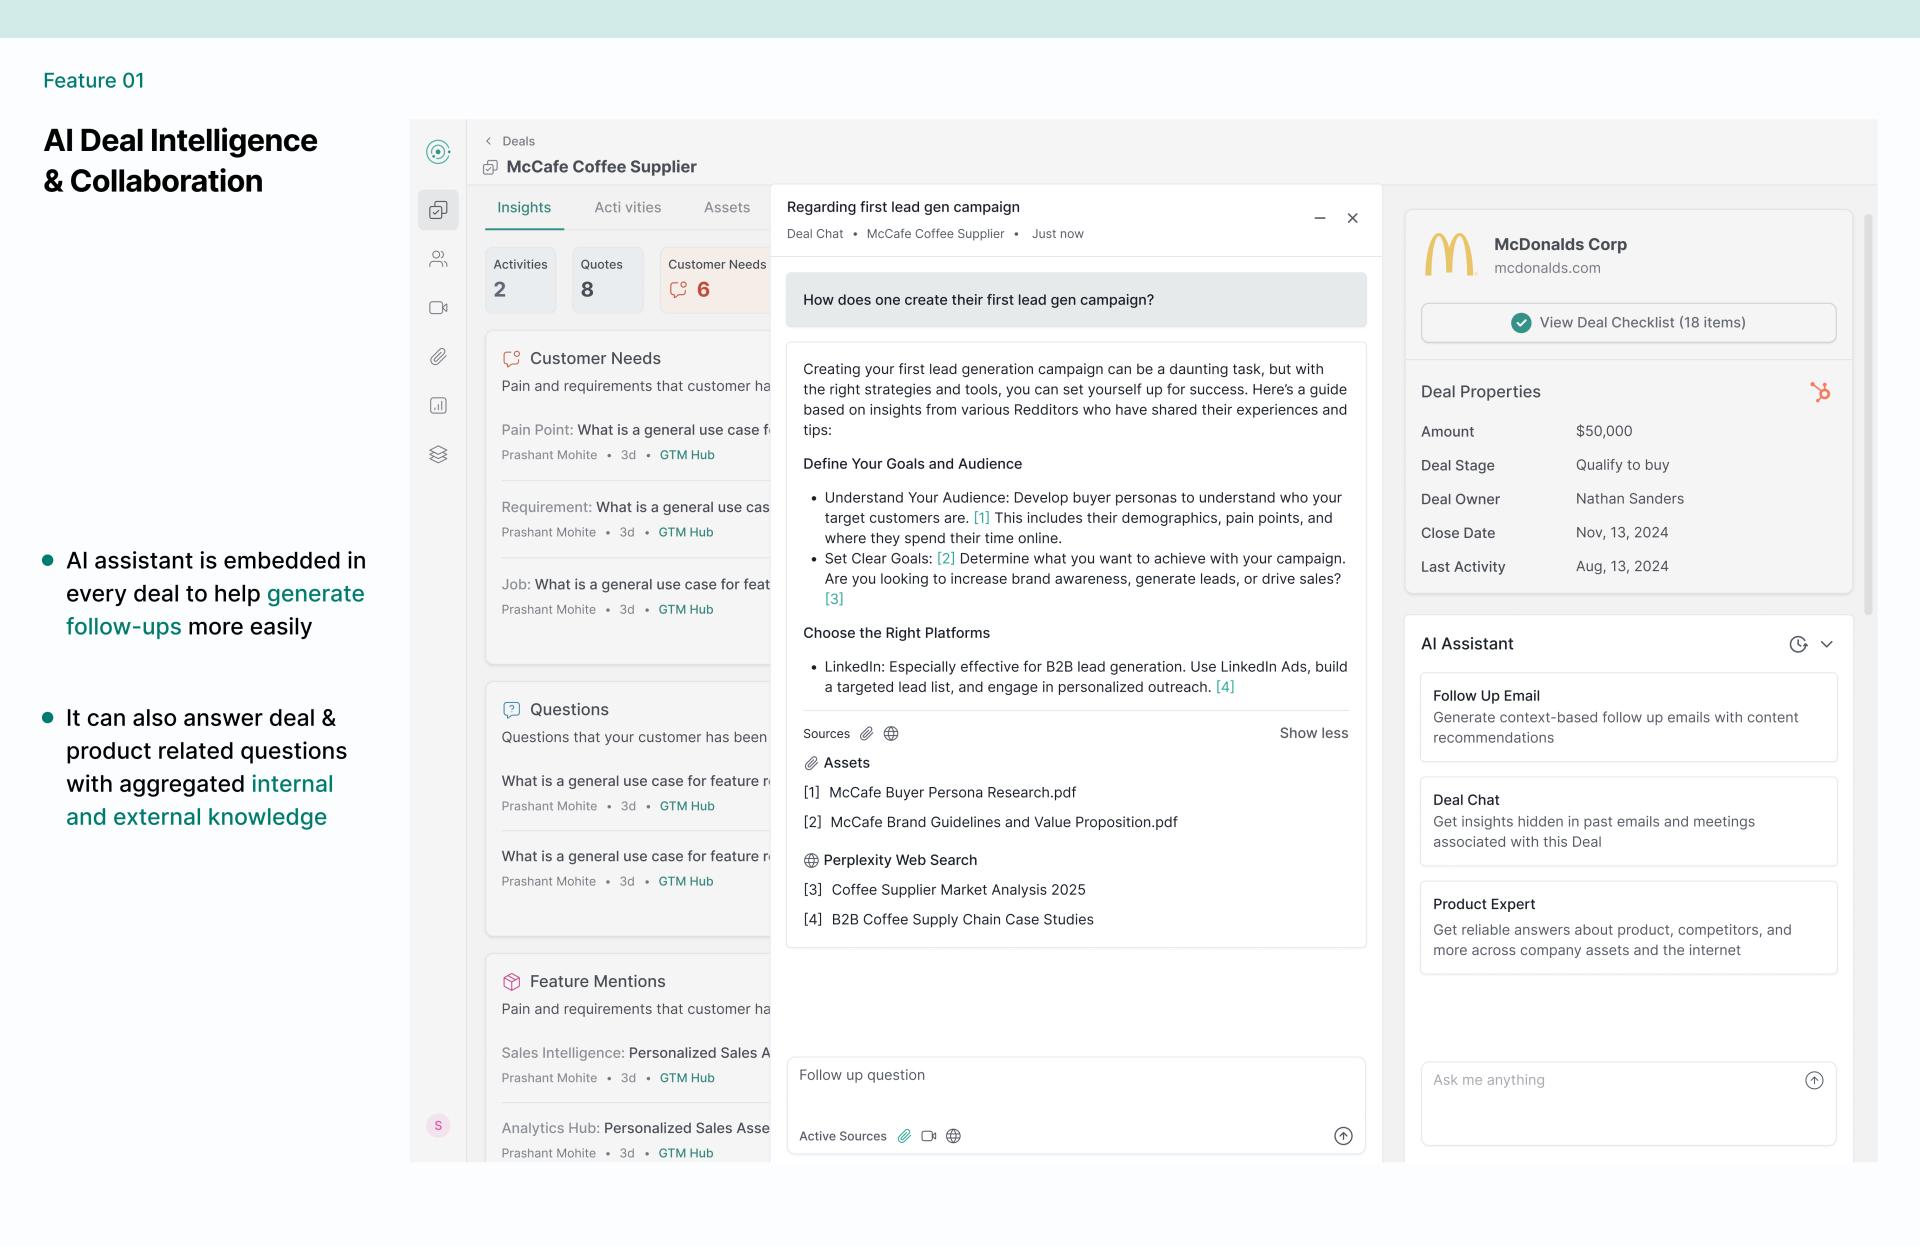Toggle assets paperclip in Active Sources
Viewport: 1920px width, 1246px height.
point(904,1136)
